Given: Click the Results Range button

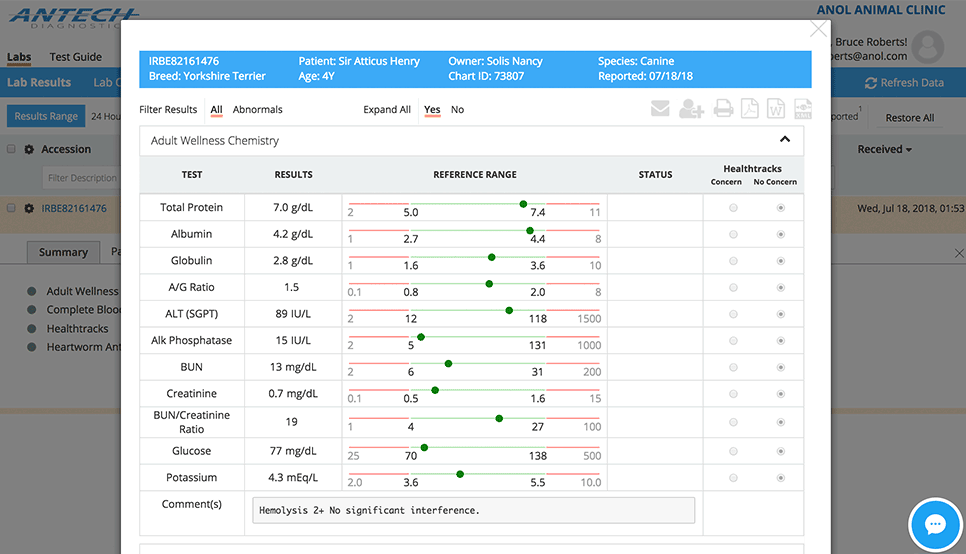Looking at the screenshot, I should (46, 116).
